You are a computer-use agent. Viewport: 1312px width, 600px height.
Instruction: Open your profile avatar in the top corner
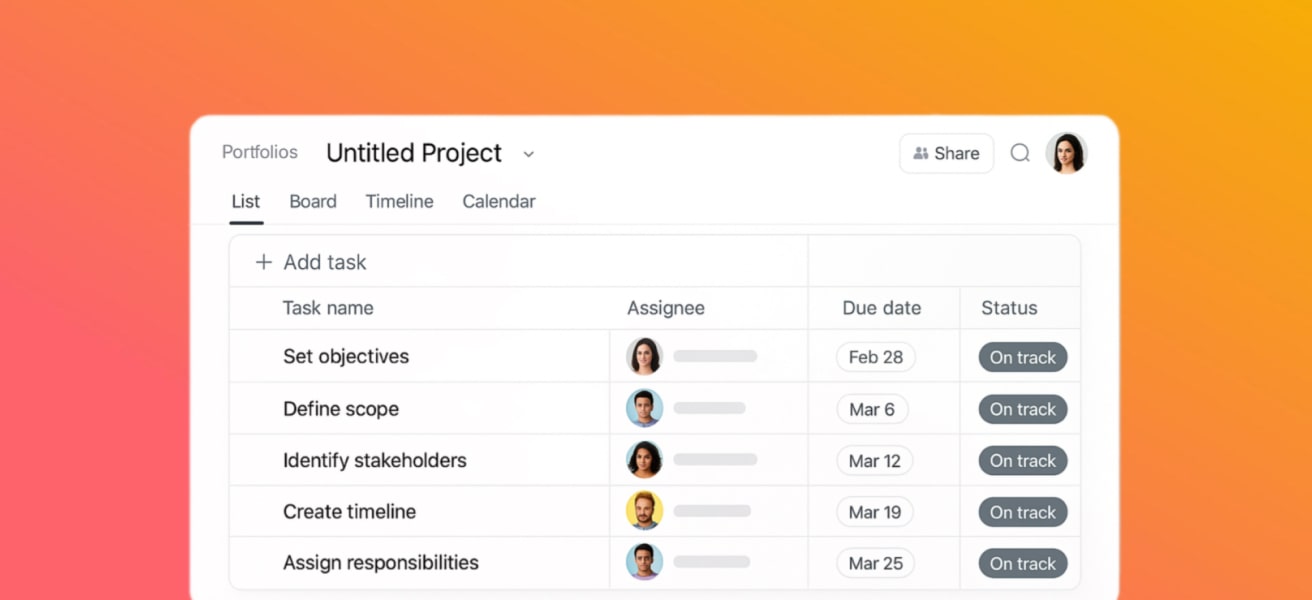(x=1067, y=152)
